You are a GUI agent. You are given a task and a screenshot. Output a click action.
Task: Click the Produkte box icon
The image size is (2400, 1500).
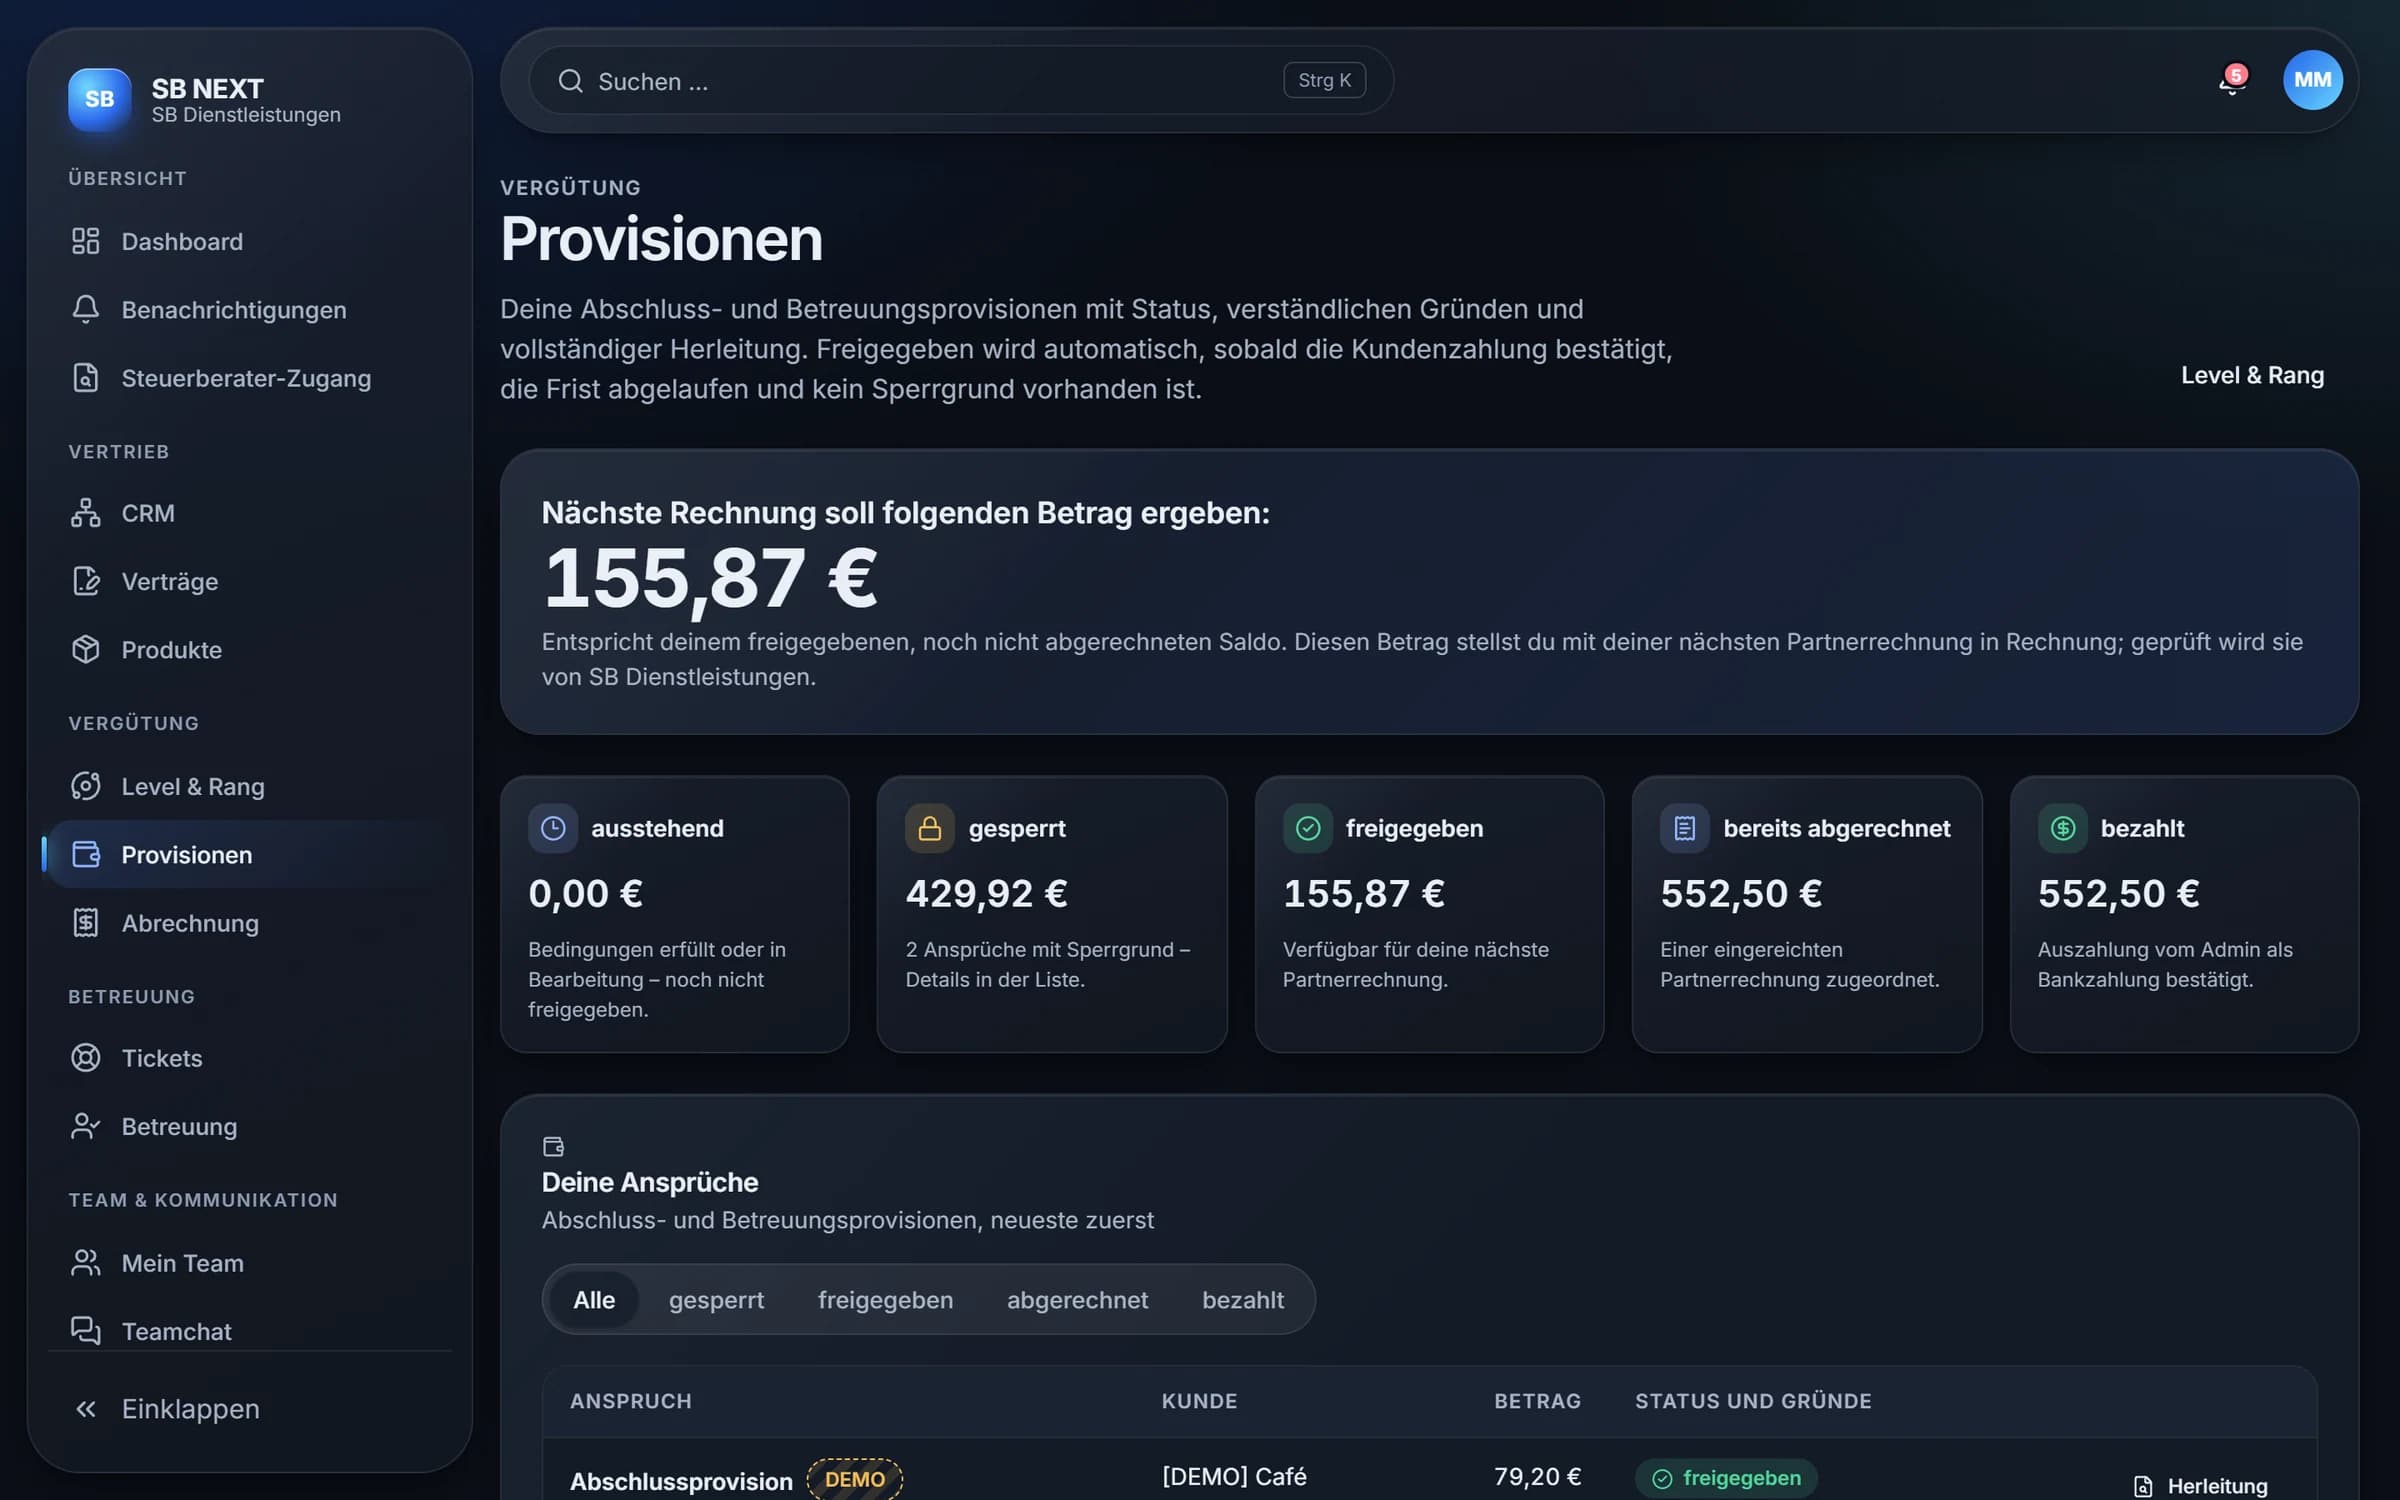pos(86,649)
